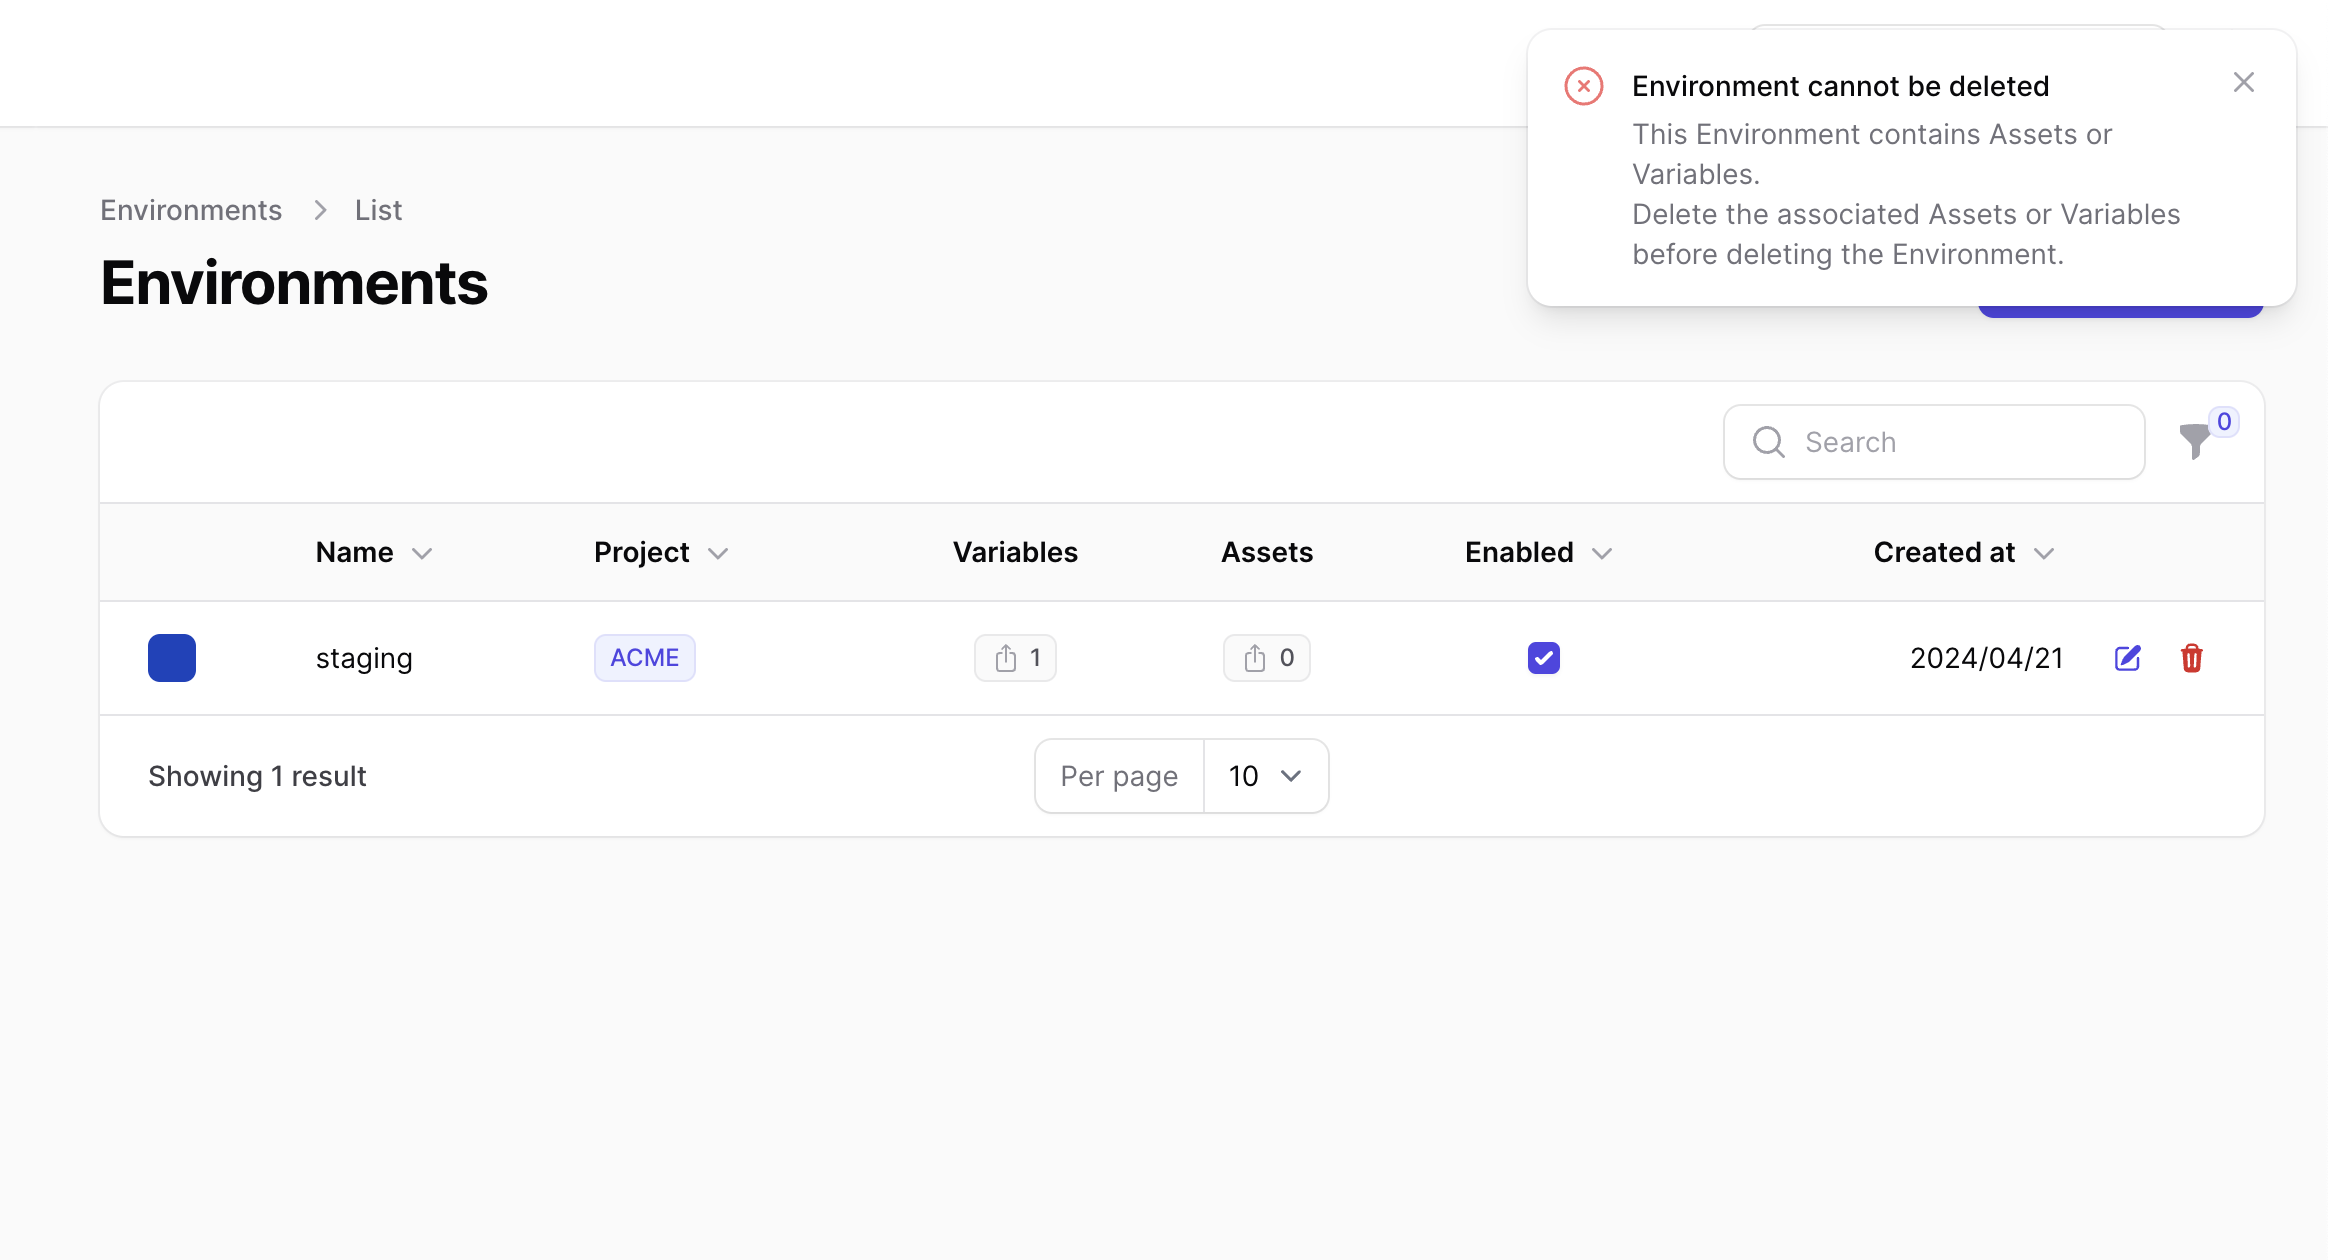Click the error icon in the notification
This screenshot has width=2328, height=1260.
click(x=1584, y=87)
